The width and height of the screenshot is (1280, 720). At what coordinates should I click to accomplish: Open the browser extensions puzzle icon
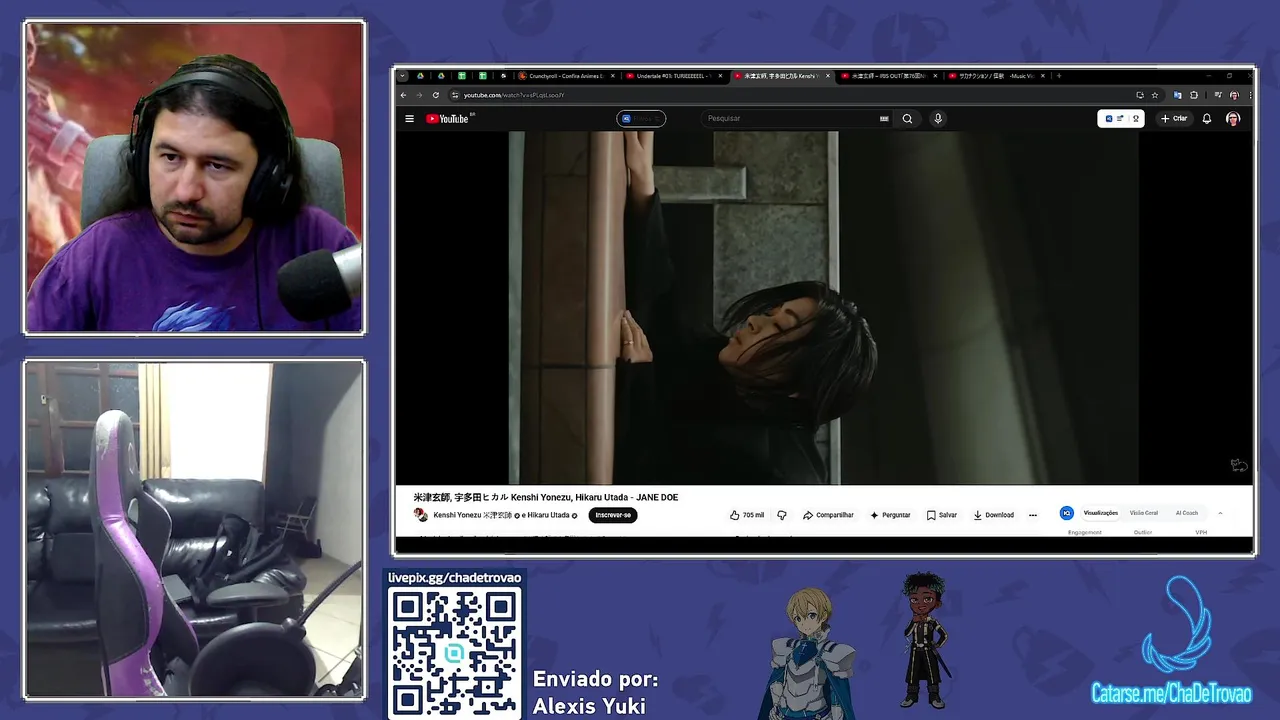coord(1194,95)
